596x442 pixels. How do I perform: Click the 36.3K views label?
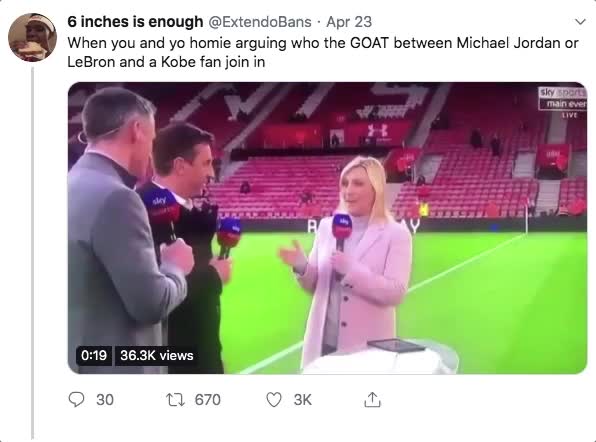pos(157,356)
